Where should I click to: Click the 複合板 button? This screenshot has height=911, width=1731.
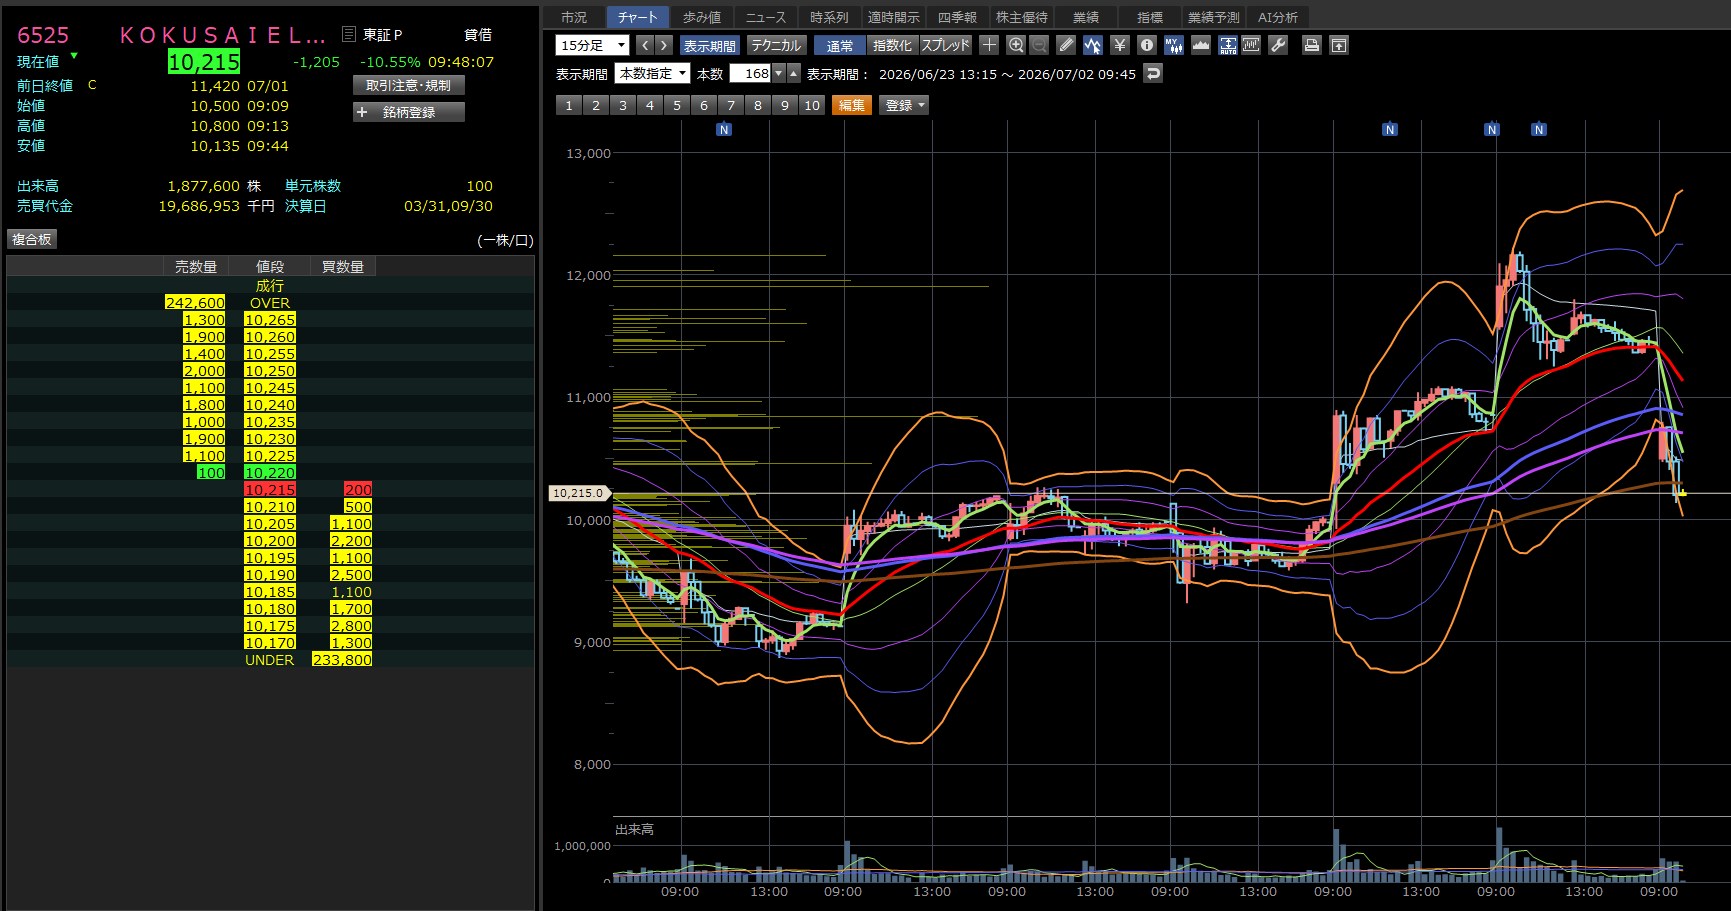coord(32,239)
